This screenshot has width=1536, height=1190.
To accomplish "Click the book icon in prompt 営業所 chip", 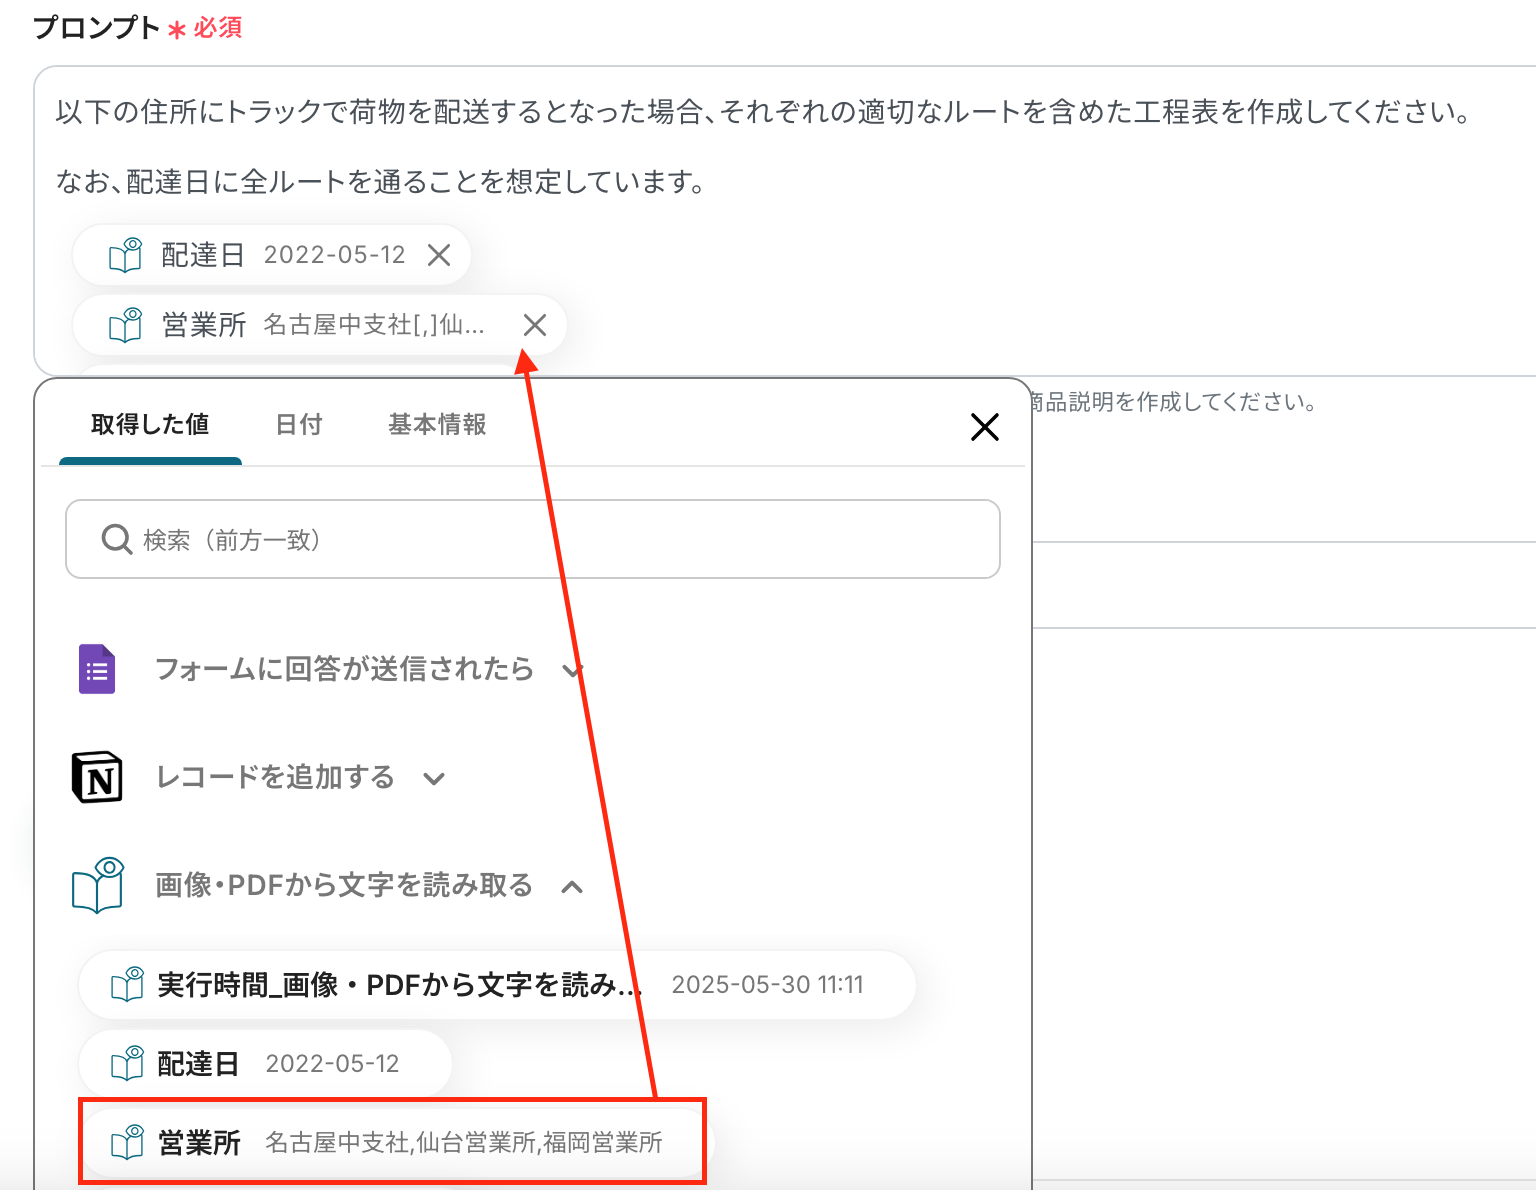I will [x=126, y=325].
